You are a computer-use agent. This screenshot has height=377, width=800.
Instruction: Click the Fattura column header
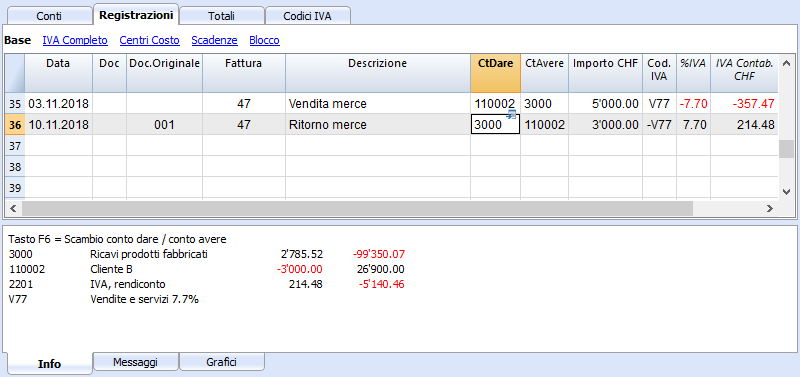click(244, 73)
